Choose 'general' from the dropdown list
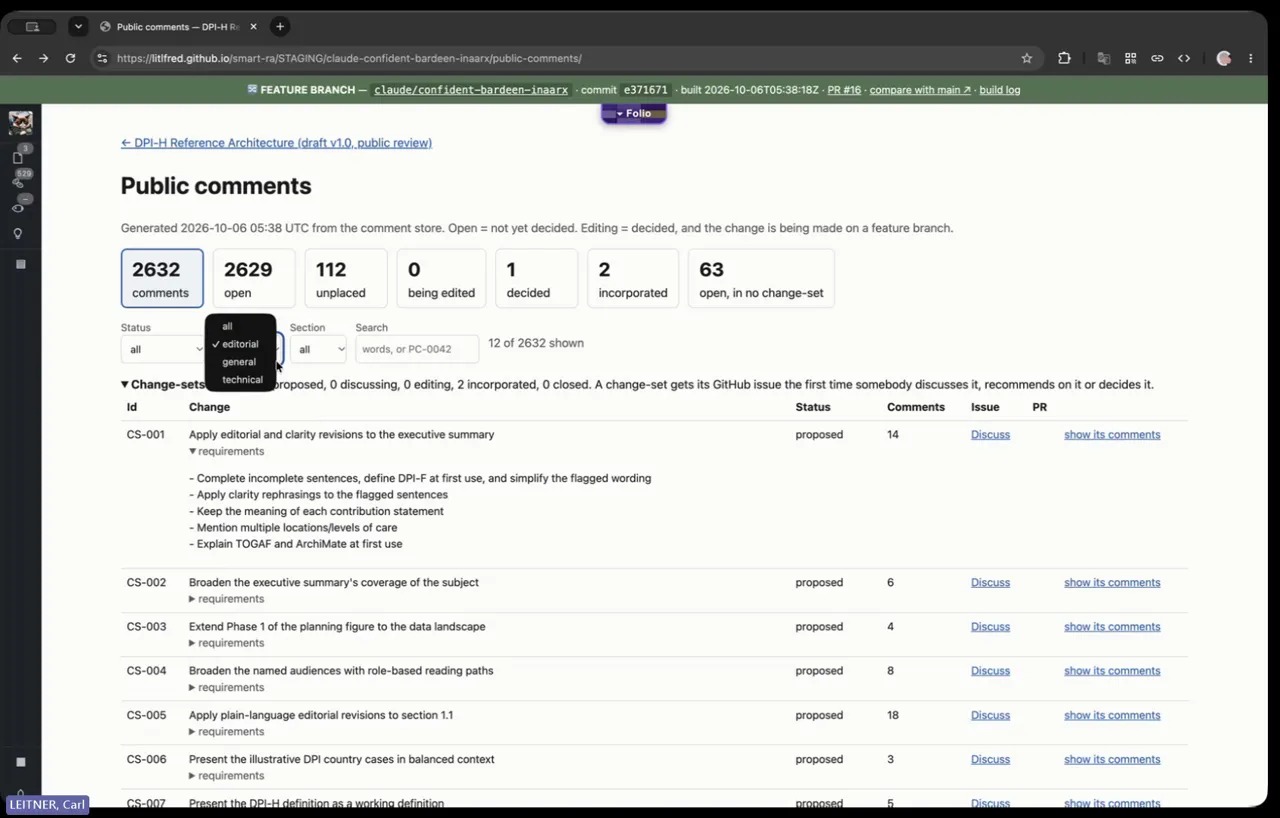 240,362
